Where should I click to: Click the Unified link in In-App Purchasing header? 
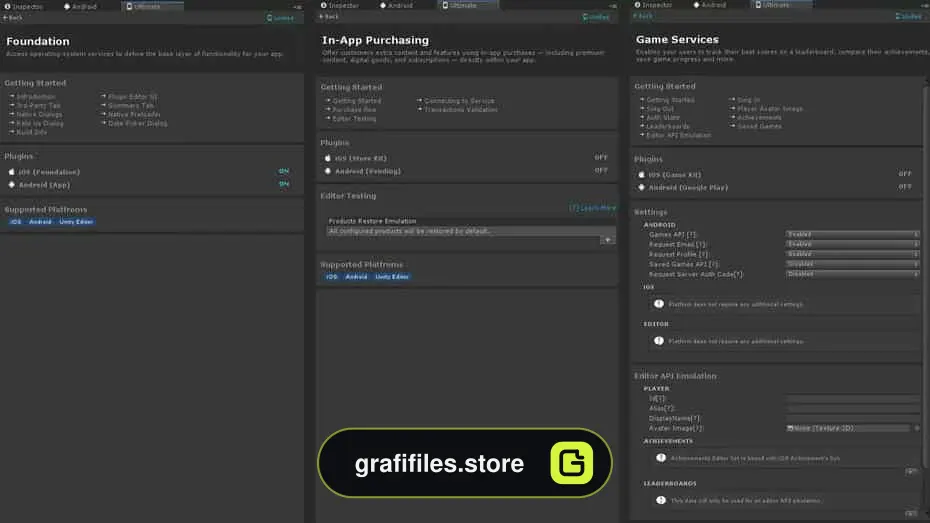tap(596, 17)
